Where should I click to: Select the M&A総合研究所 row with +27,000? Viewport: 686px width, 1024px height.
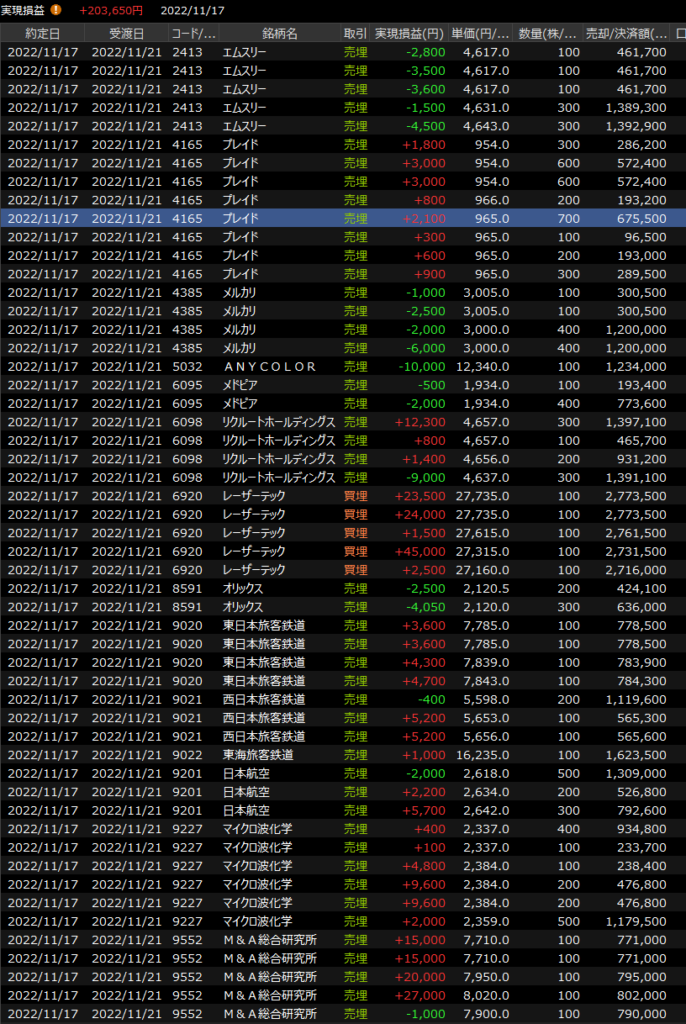[x=269, y=995]
